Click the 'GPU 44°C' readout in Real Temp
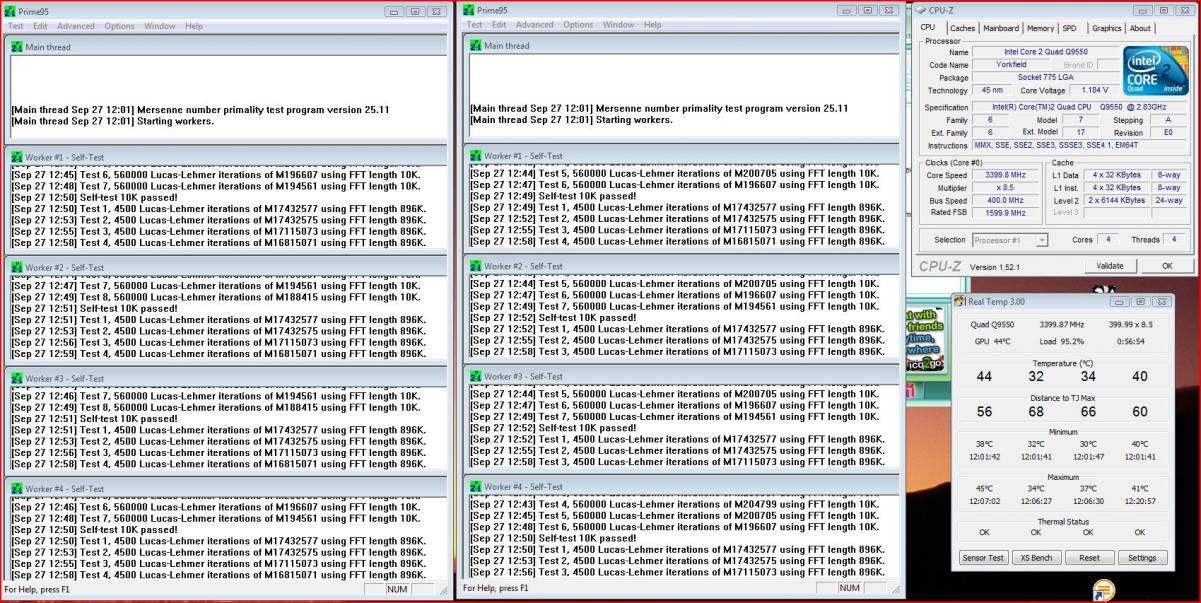Screen dimensions: 1201x603 [x=991, y=341]
